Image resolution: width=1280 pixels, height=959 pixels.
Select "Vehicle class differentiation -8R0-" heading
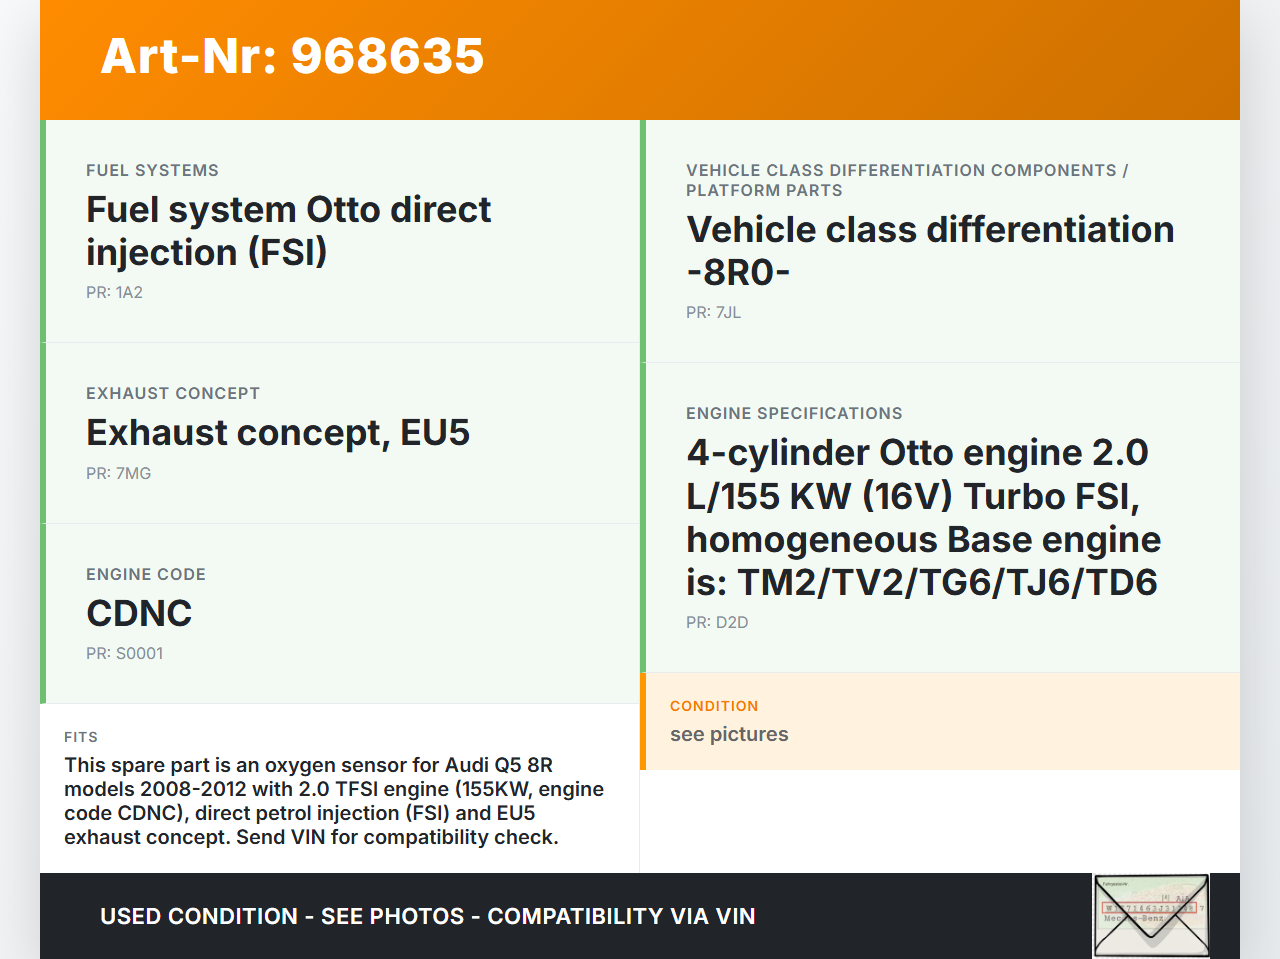[x=930, y=251]
